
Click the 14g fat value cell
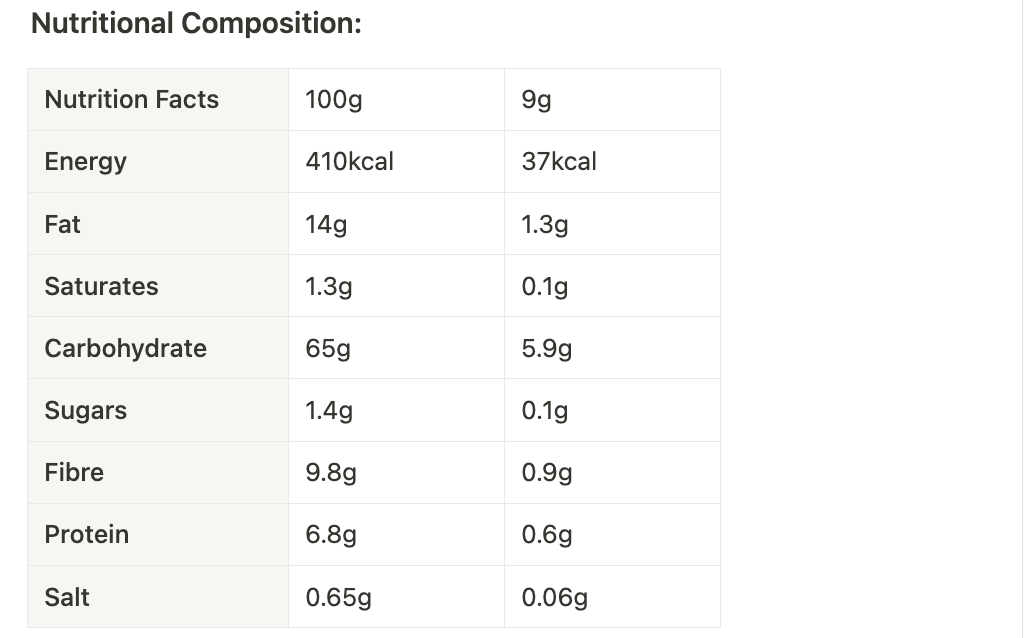[396, 224]
